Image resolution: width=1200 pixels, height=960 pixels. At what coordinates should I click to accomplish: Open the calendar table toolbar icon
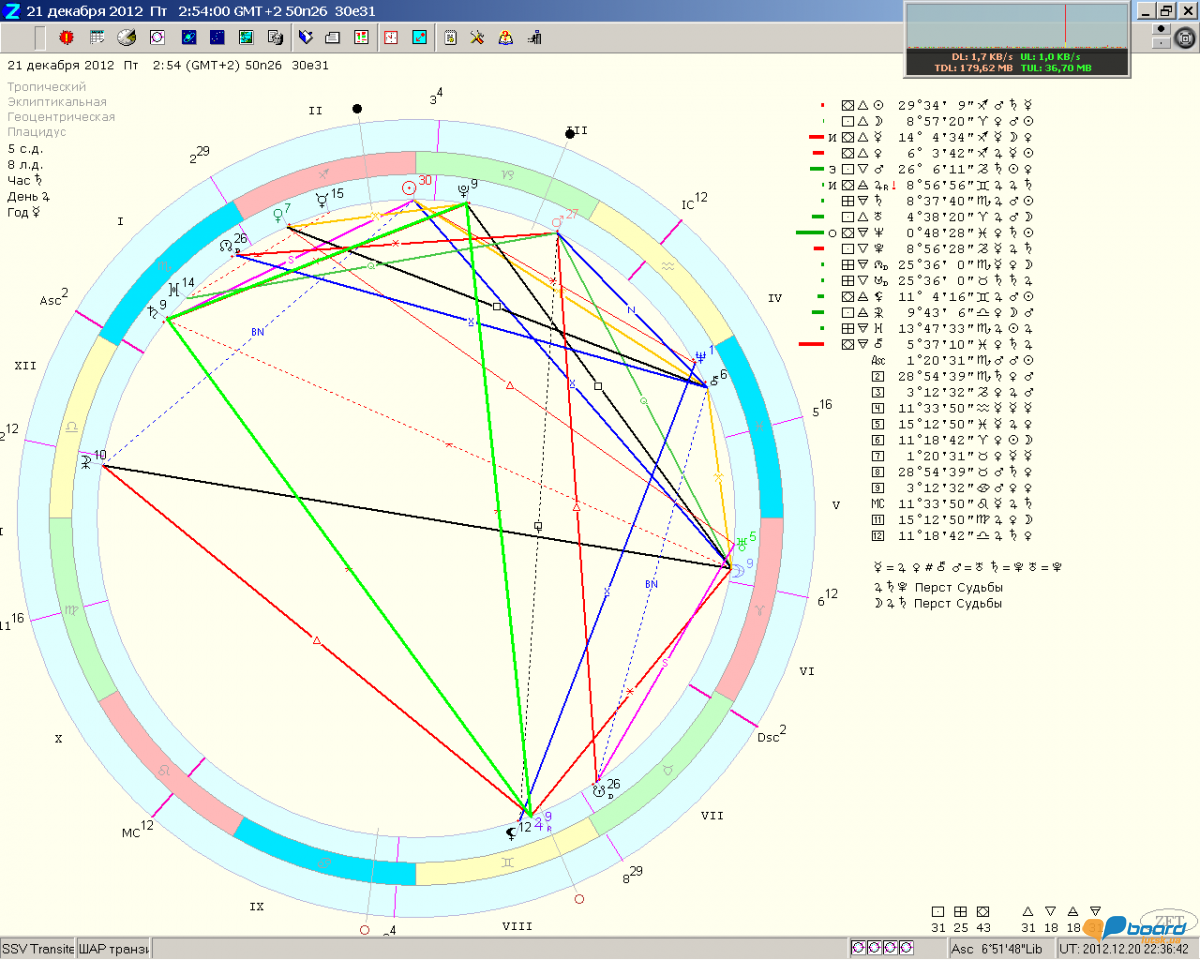coord(97,38)
